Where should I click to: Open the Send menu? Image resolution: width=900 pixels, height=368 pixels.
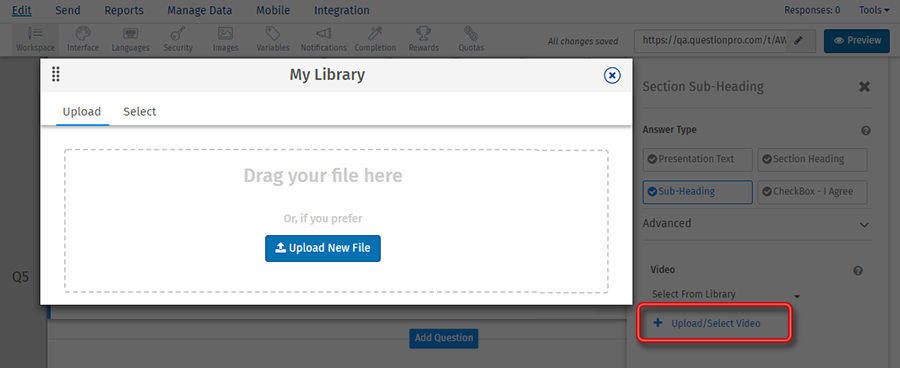68,10
